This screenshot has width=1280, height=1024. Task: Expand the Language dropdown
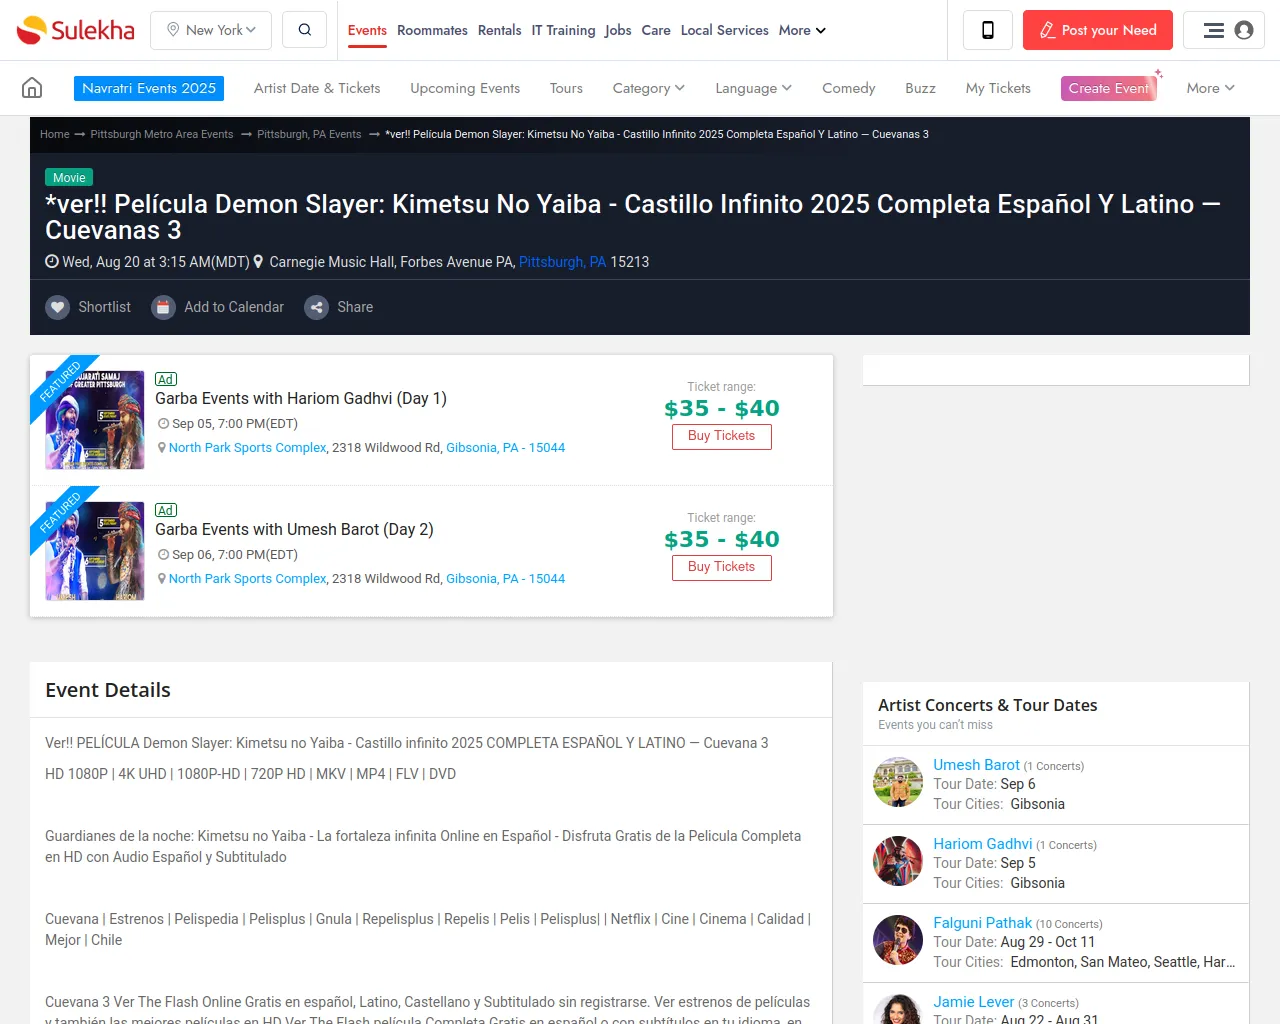pos(754,88)
